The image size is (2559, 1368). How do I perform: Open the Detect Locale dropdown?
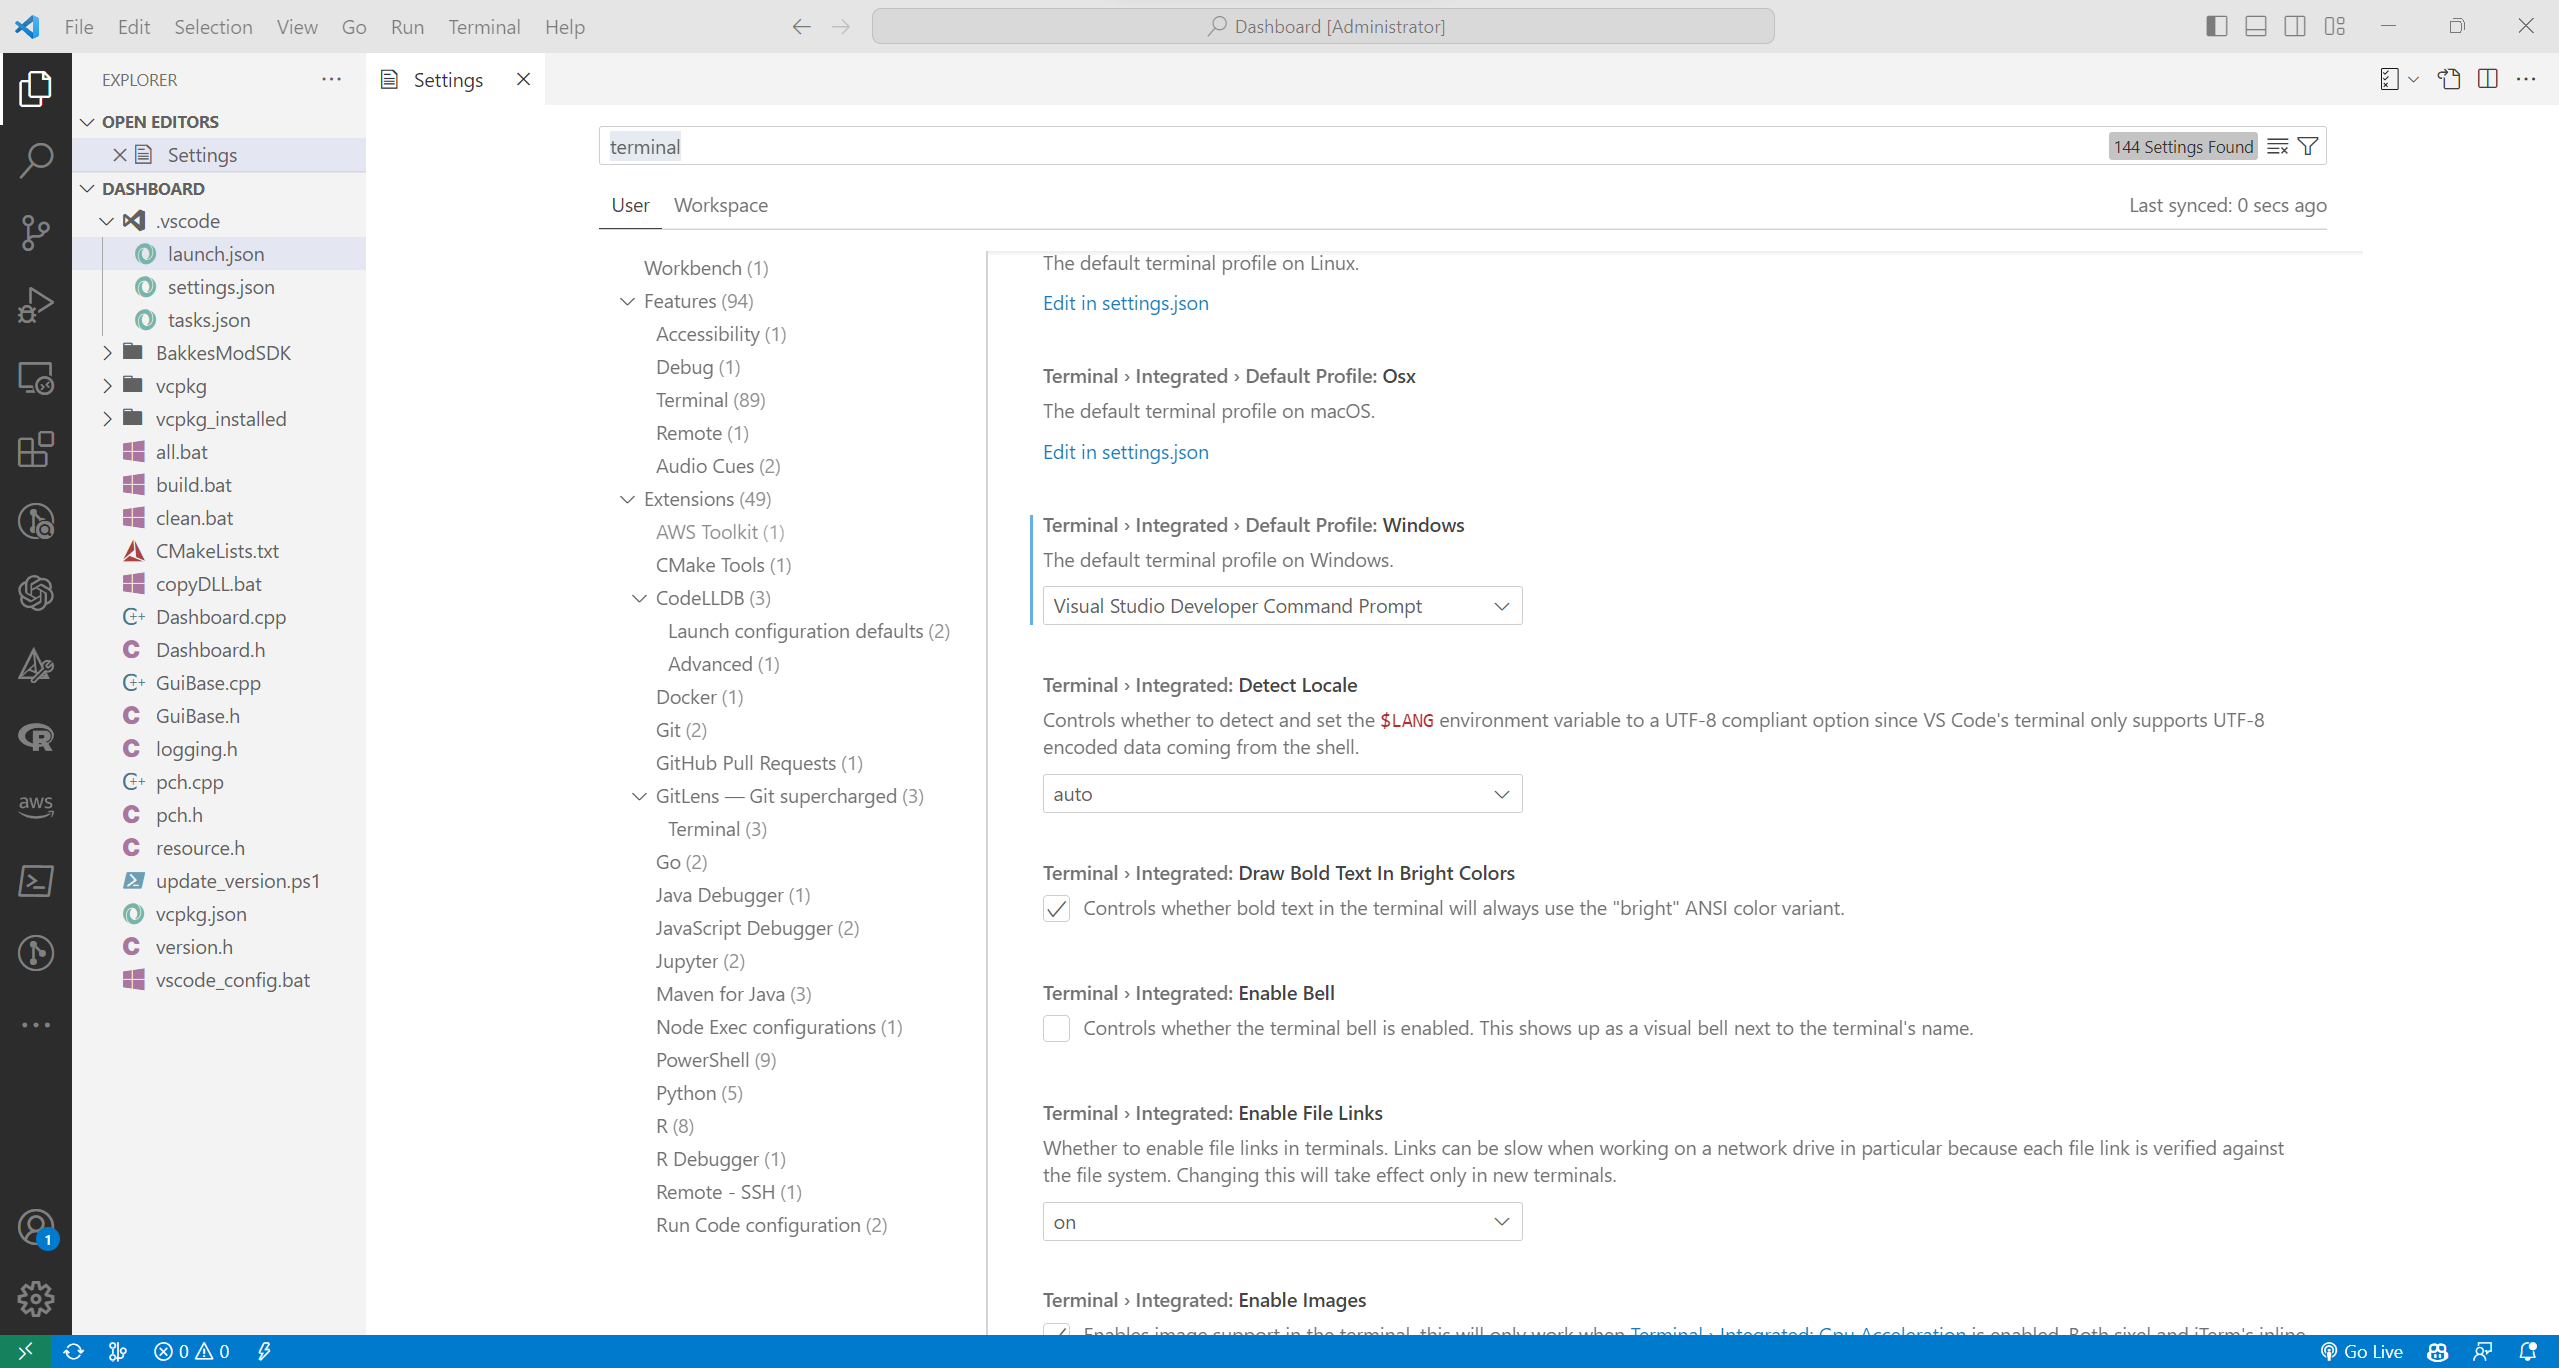click(x=1282, y=794)
